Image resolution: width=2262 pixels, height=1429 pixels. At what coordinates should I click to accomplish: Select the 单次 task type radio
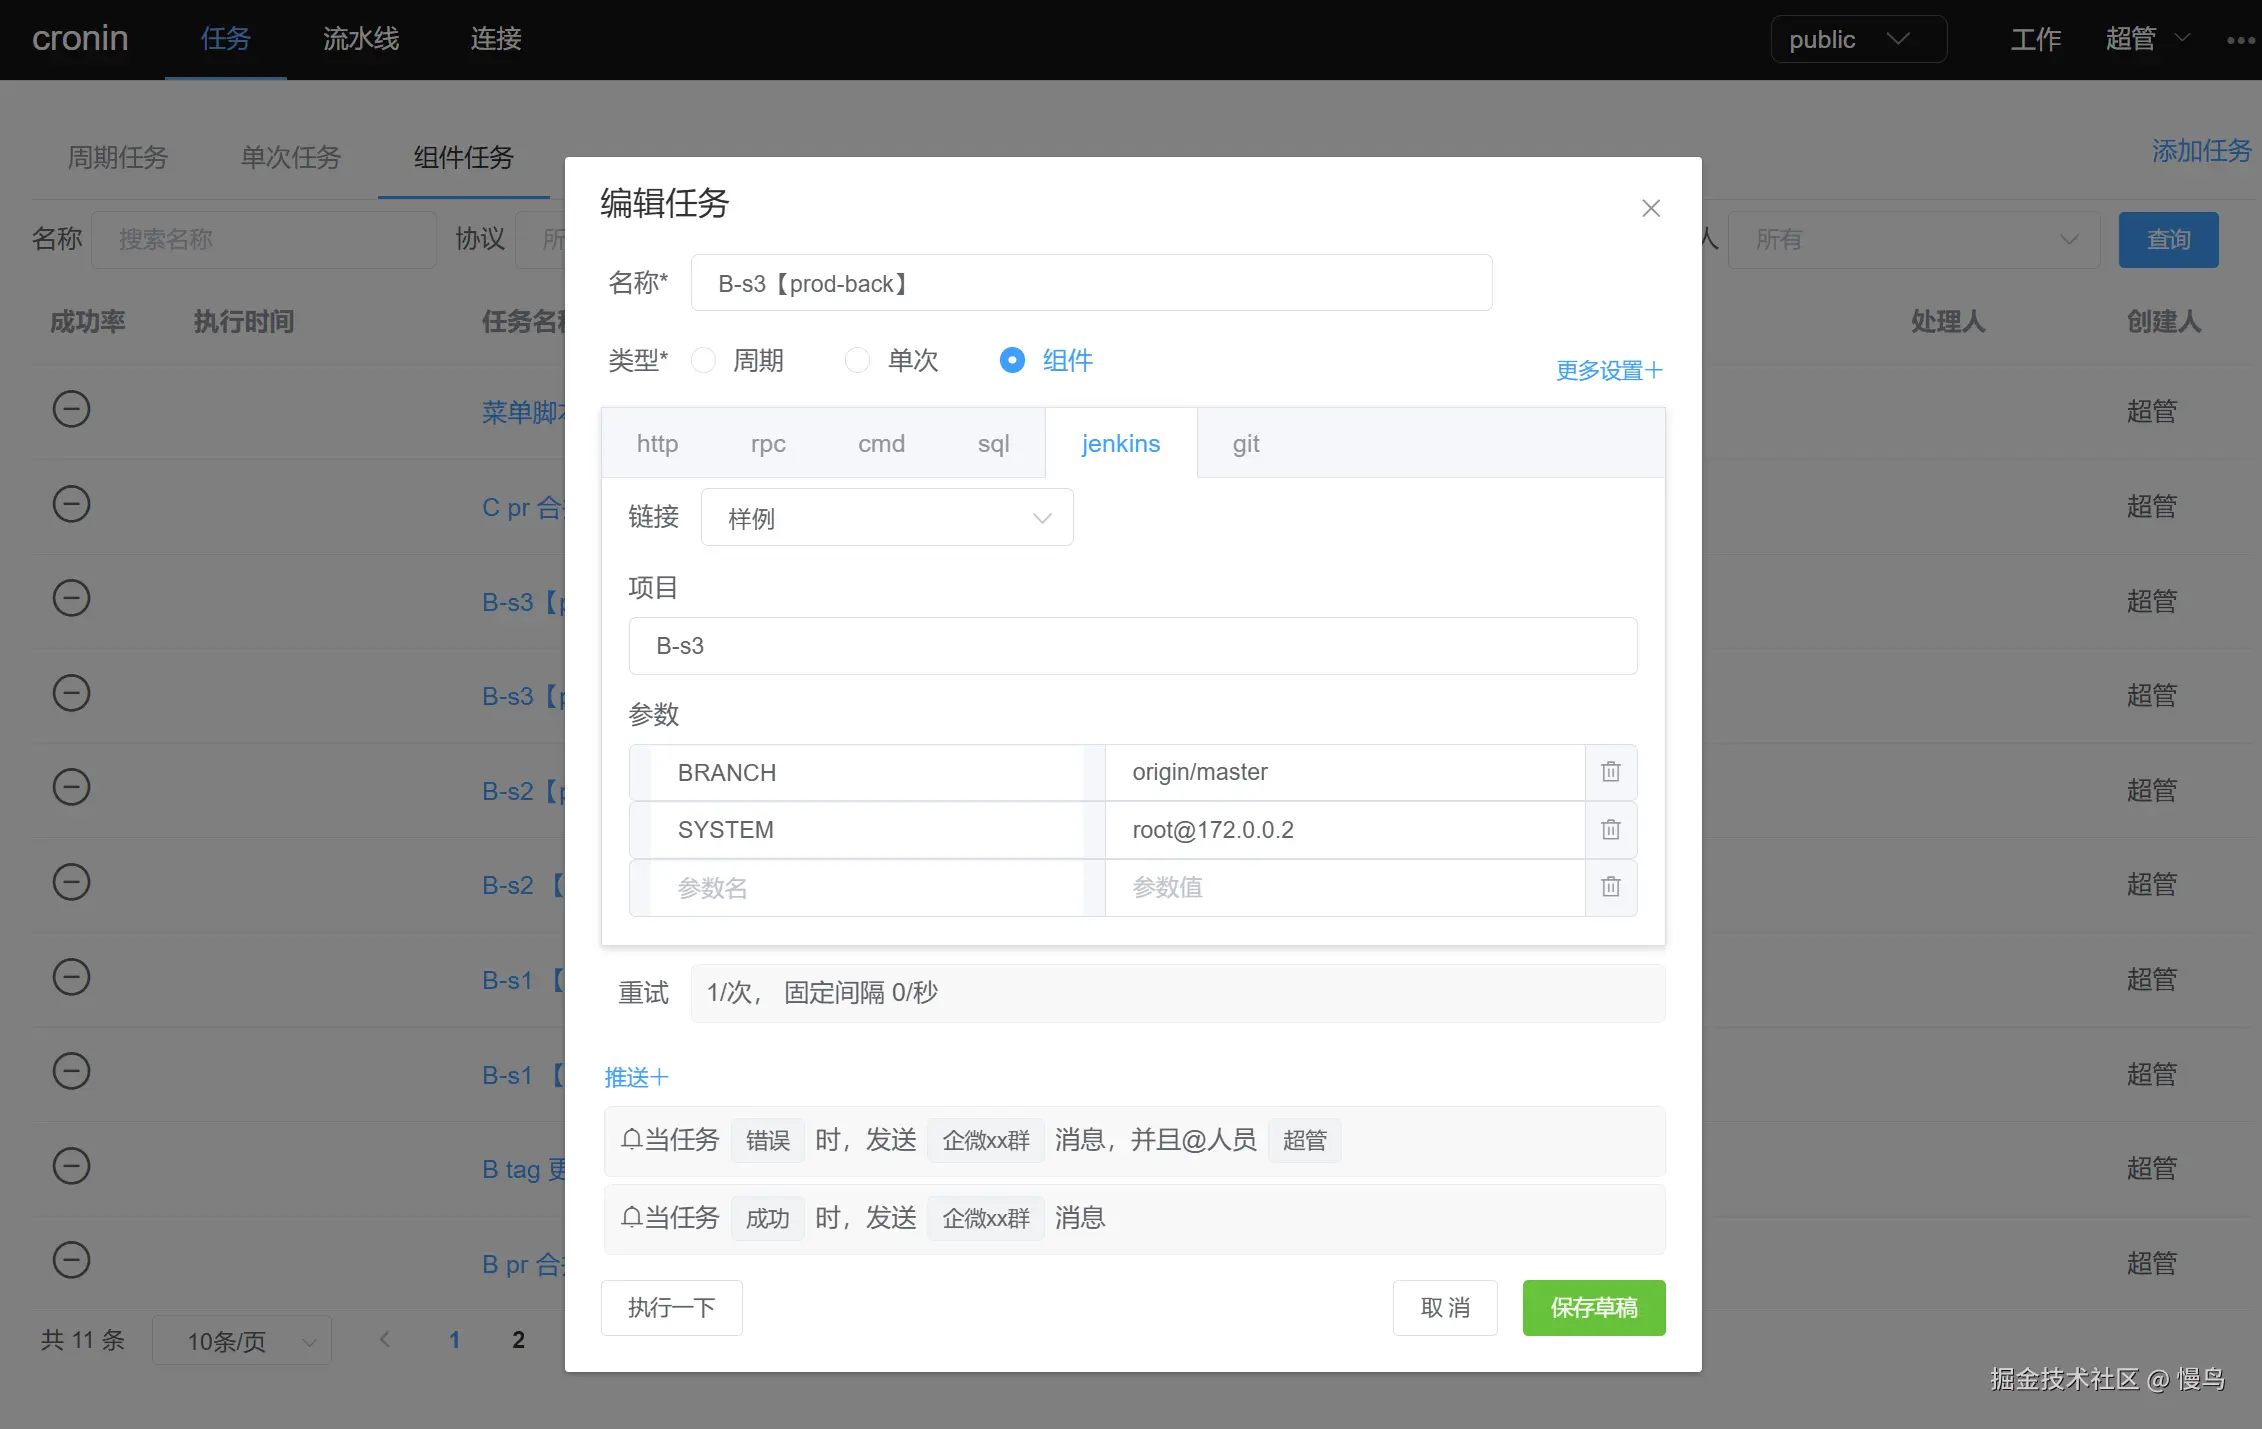857,360
